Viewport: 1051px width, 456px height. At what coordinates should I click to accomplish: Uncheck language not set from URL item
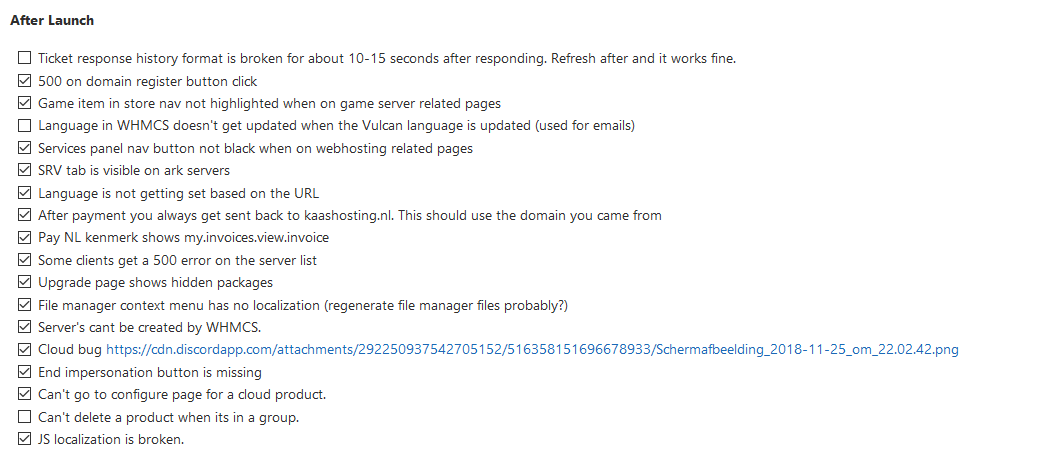25,193
